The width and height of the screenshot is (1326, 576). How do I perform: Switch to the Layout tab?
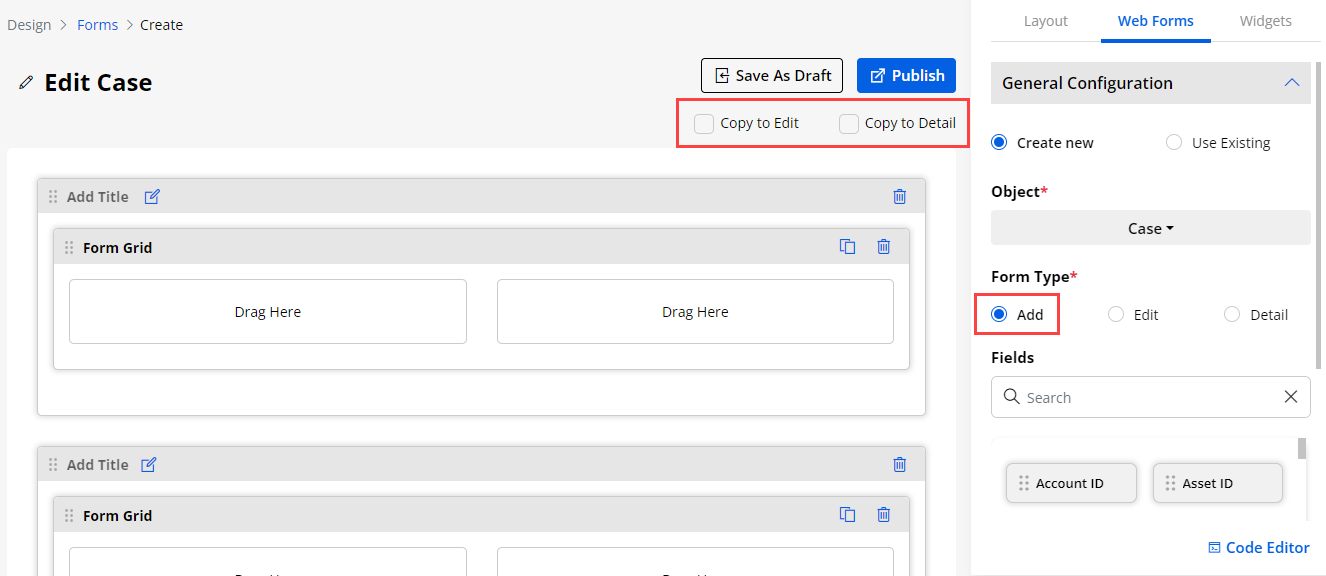pyautogui.click(x=1045, y=21)
